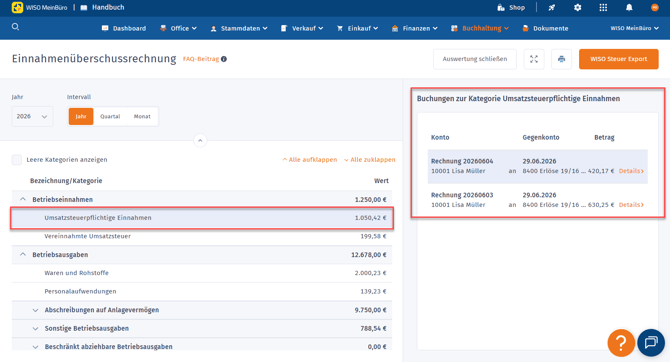This screenshot has width=670, height=362.
Task: Click Alle aufklappen link
Action: [x=310, y=159]
